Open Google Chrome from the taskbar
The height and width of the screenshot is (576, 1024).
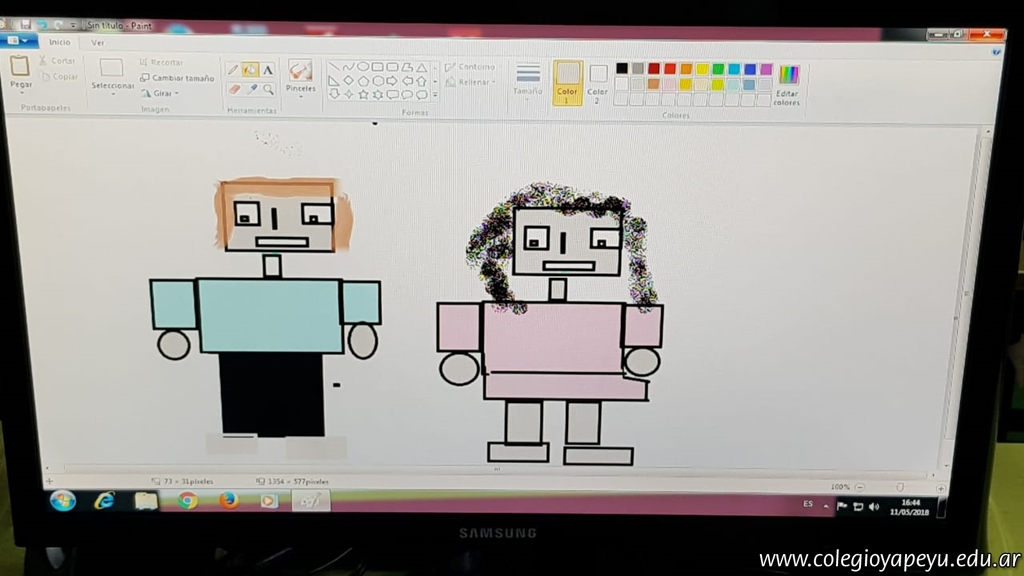[x=187, y=501]
